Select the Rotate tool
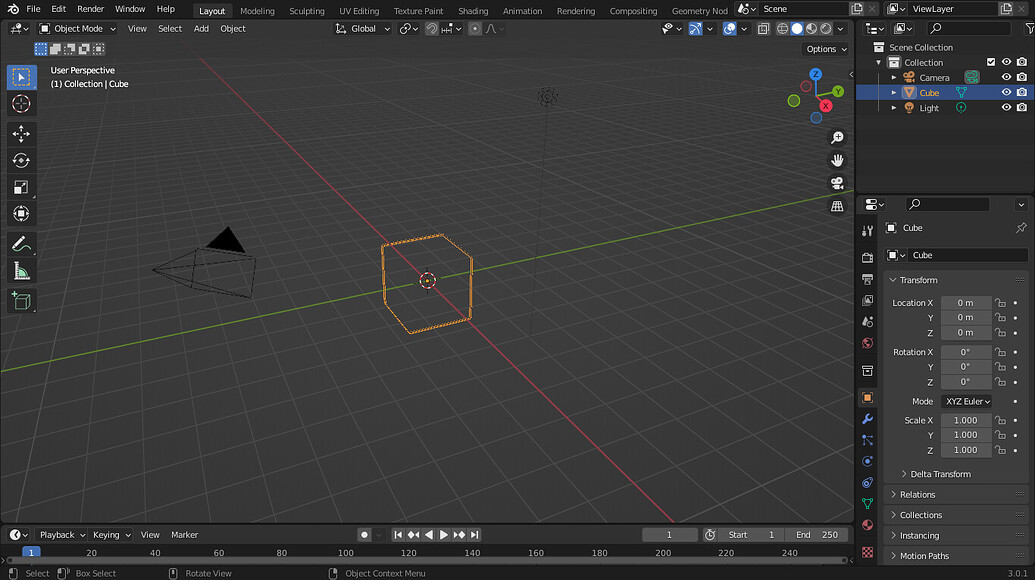This screenshot has width=1035, height=580. (x=21, y=160)
